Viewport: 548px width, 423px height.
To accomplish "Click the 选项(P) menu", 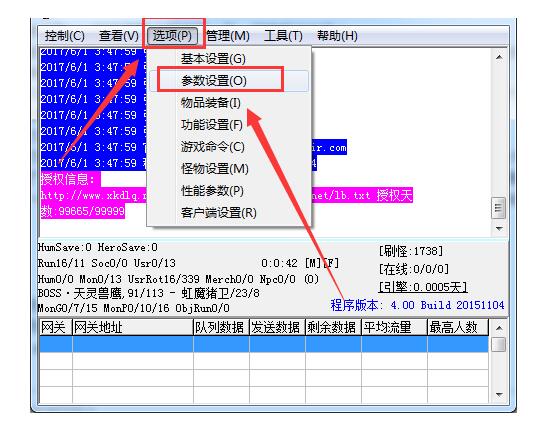I will point(172,36).
